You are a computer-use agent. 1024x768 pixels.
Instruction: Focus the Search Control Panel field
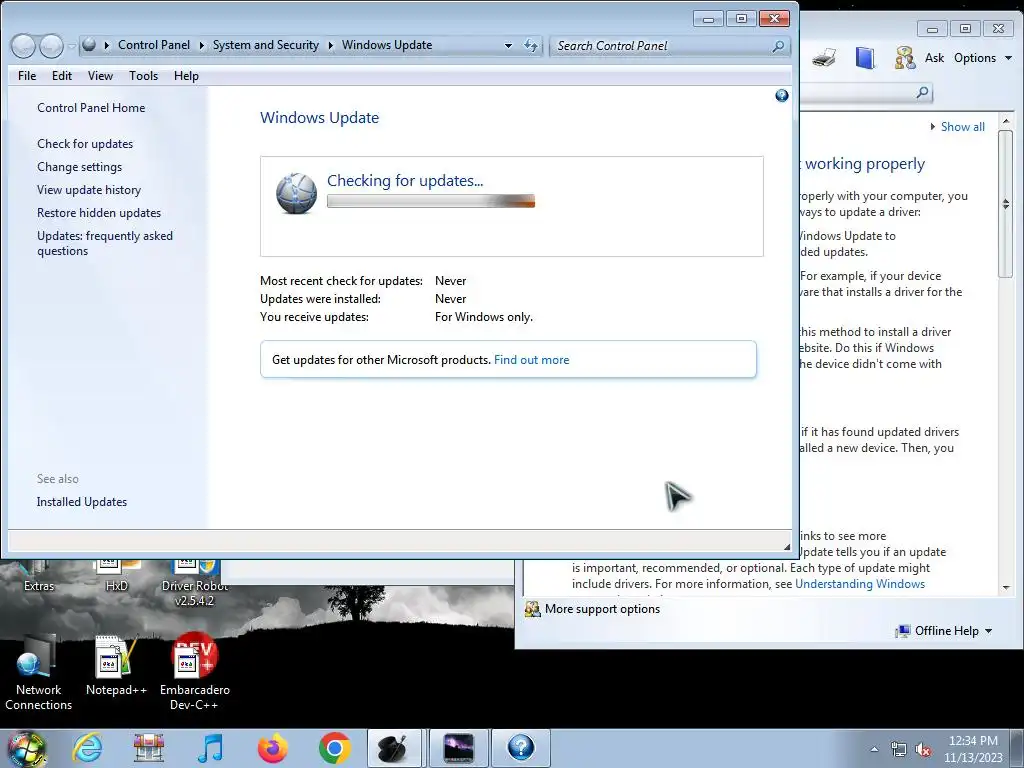pyautogui.click(x=670, y=46)
